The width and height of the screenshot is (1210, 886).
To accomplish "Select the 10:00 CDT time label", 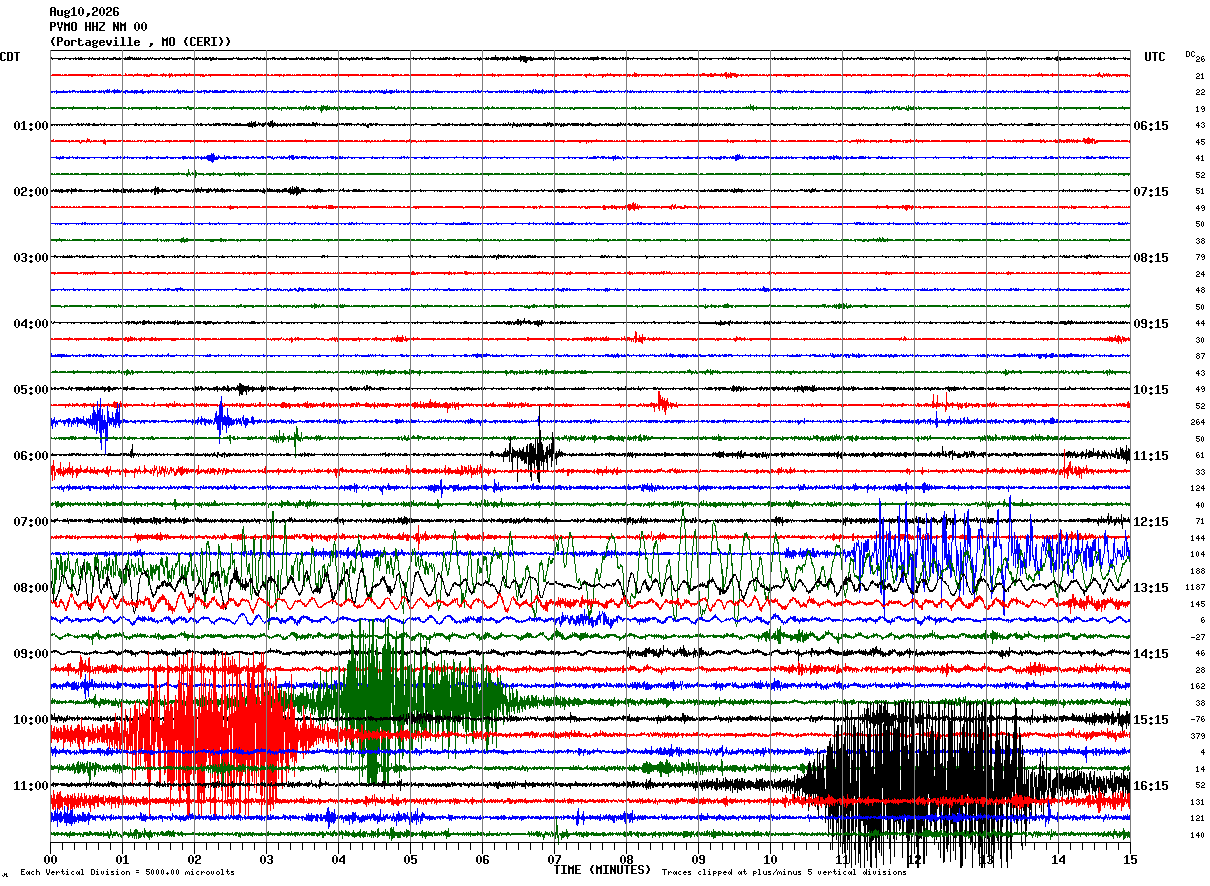I will (31, 720).
